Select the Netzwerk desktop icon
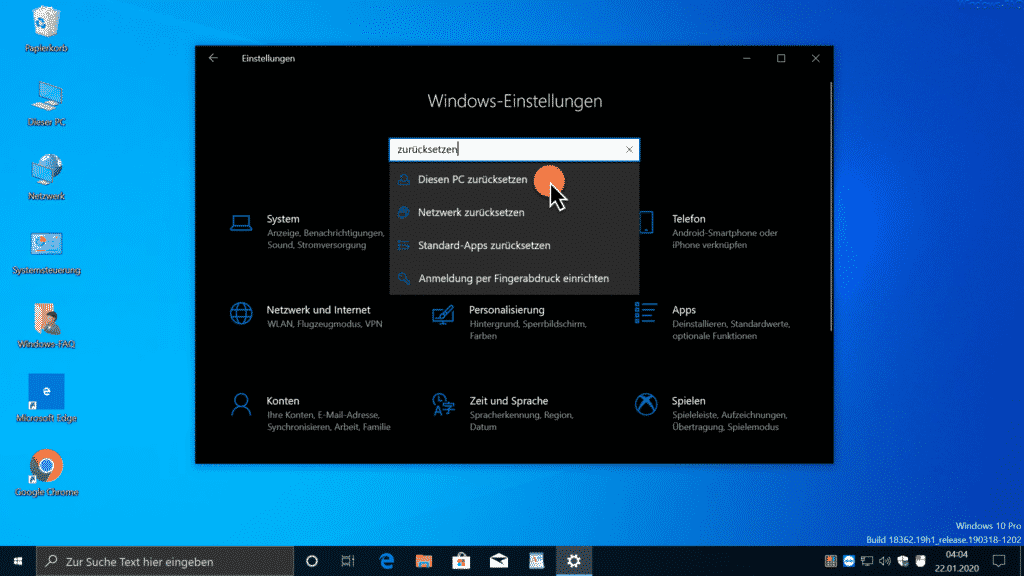This screenshot has height=576, width=1024. click(46, 178)
